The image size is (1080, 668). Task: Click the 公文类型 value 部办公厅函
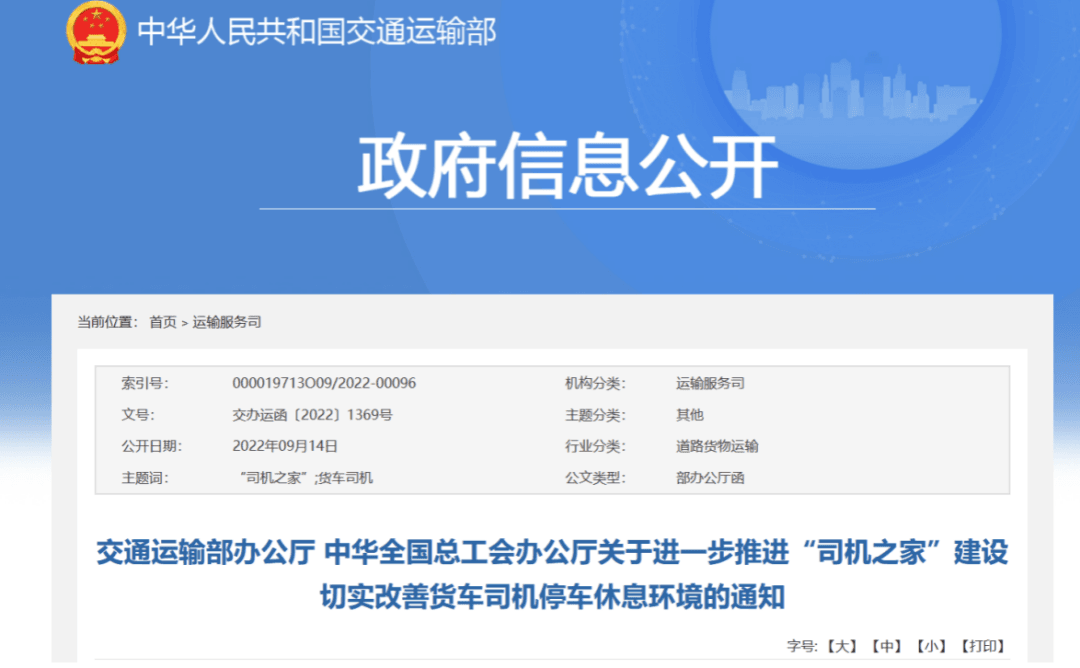point(710,478)
